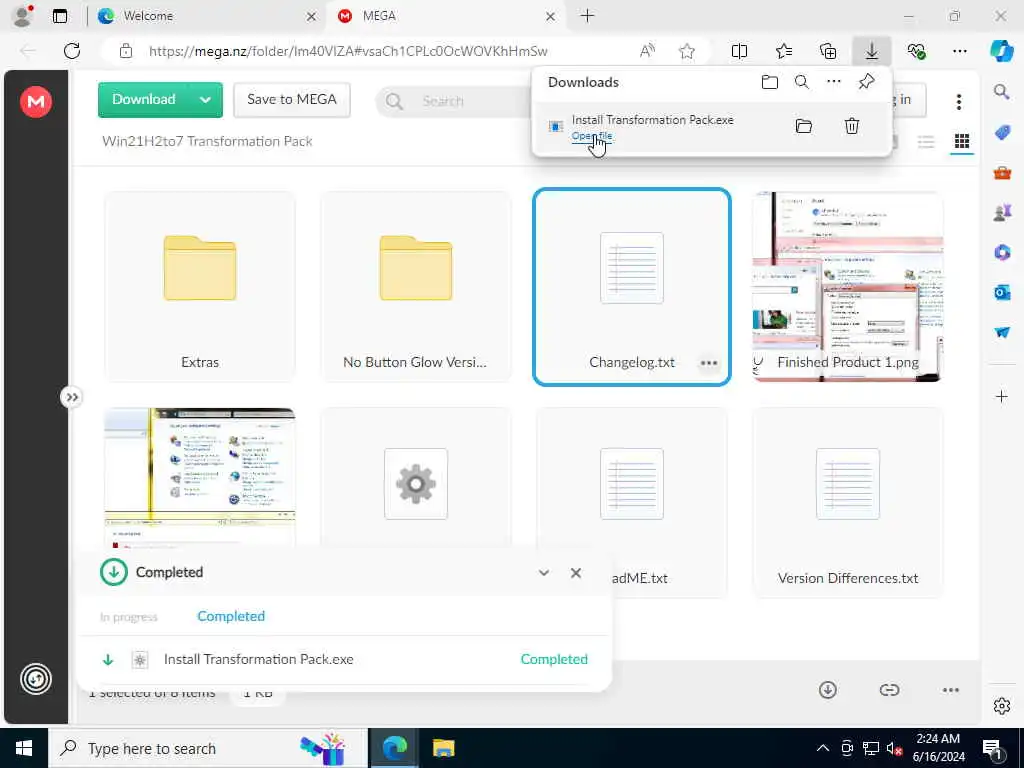Image resolution: width=1024 pixels, height=768 pixels.
Task: Open Edge Favorites list button
Action: coord(784,51)
